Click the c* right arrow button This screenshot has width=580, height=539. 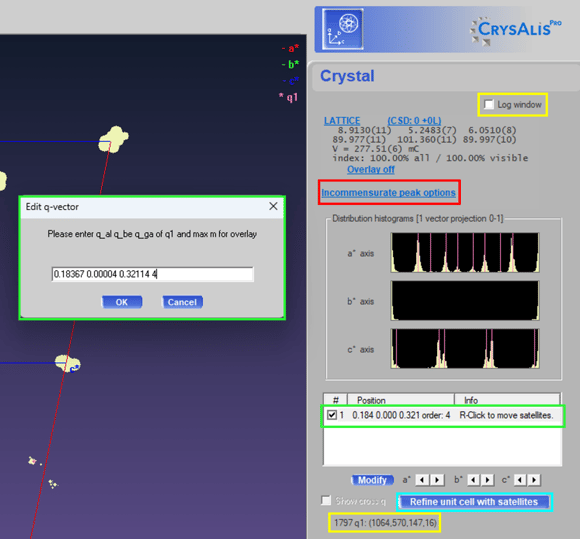pyautogui.click(x=534, y=480)
